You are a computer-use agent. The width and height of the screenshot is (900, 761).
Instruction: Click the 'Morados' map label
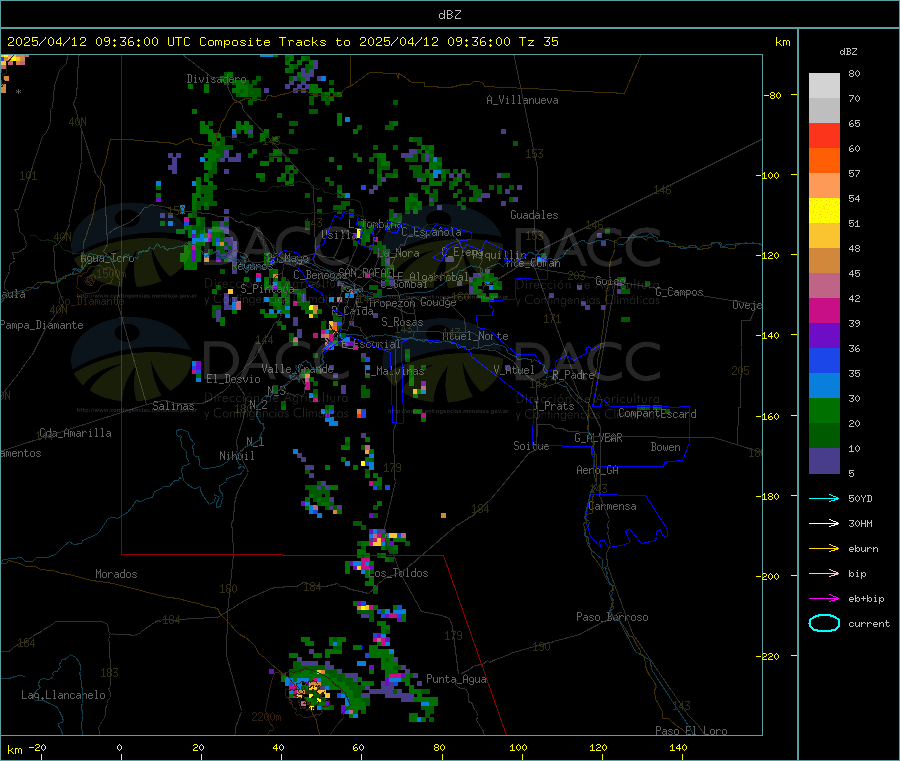[116, 574]
